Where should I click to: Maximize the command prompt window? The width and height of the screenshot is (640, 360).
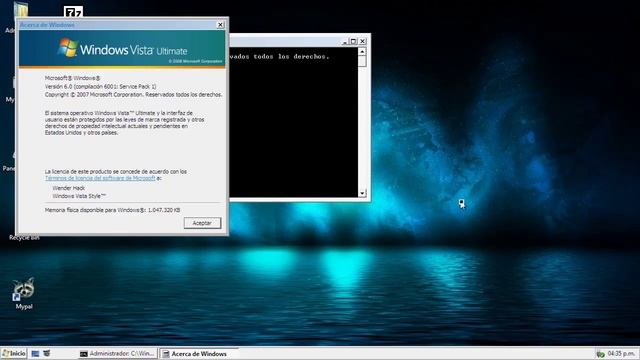[353, 41]
